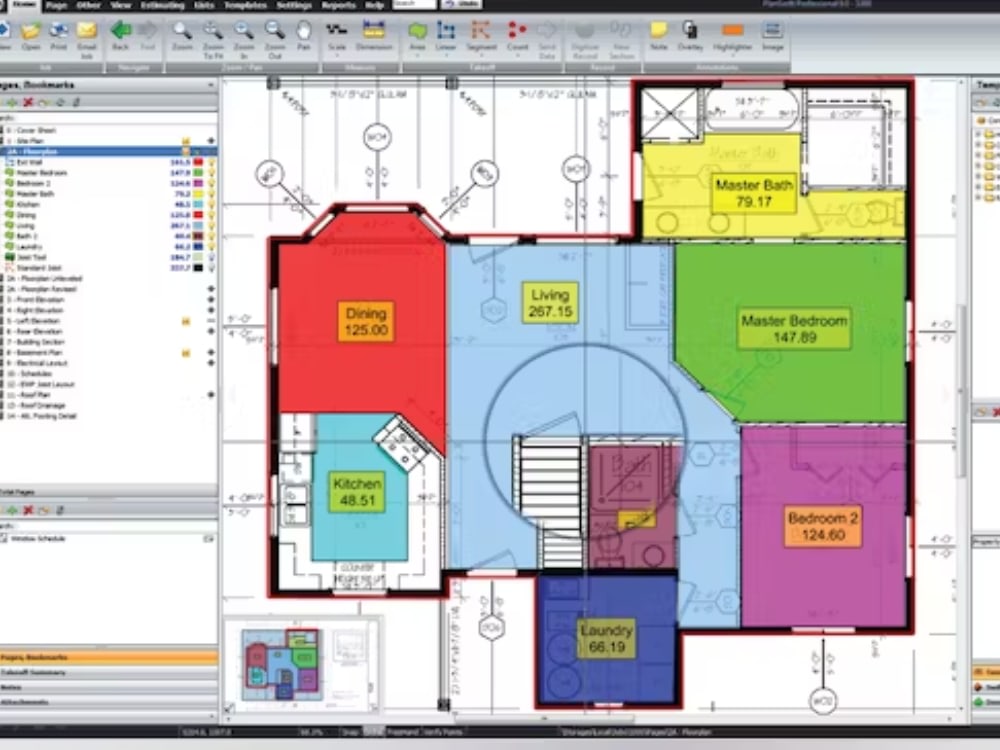1000x750 pixels.
Task: Toggle visibility bulb for Kitchen
Action: click(x=211, y=205)
